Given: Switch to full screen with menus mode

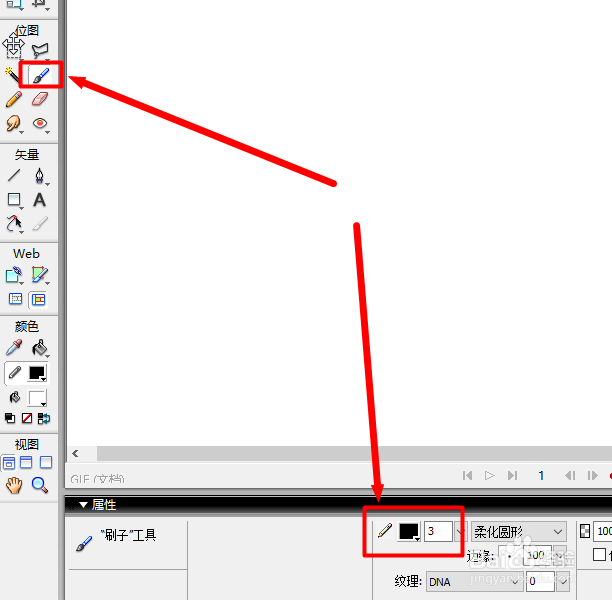Looking at the screenshot, I should click(x=26, y=462).
